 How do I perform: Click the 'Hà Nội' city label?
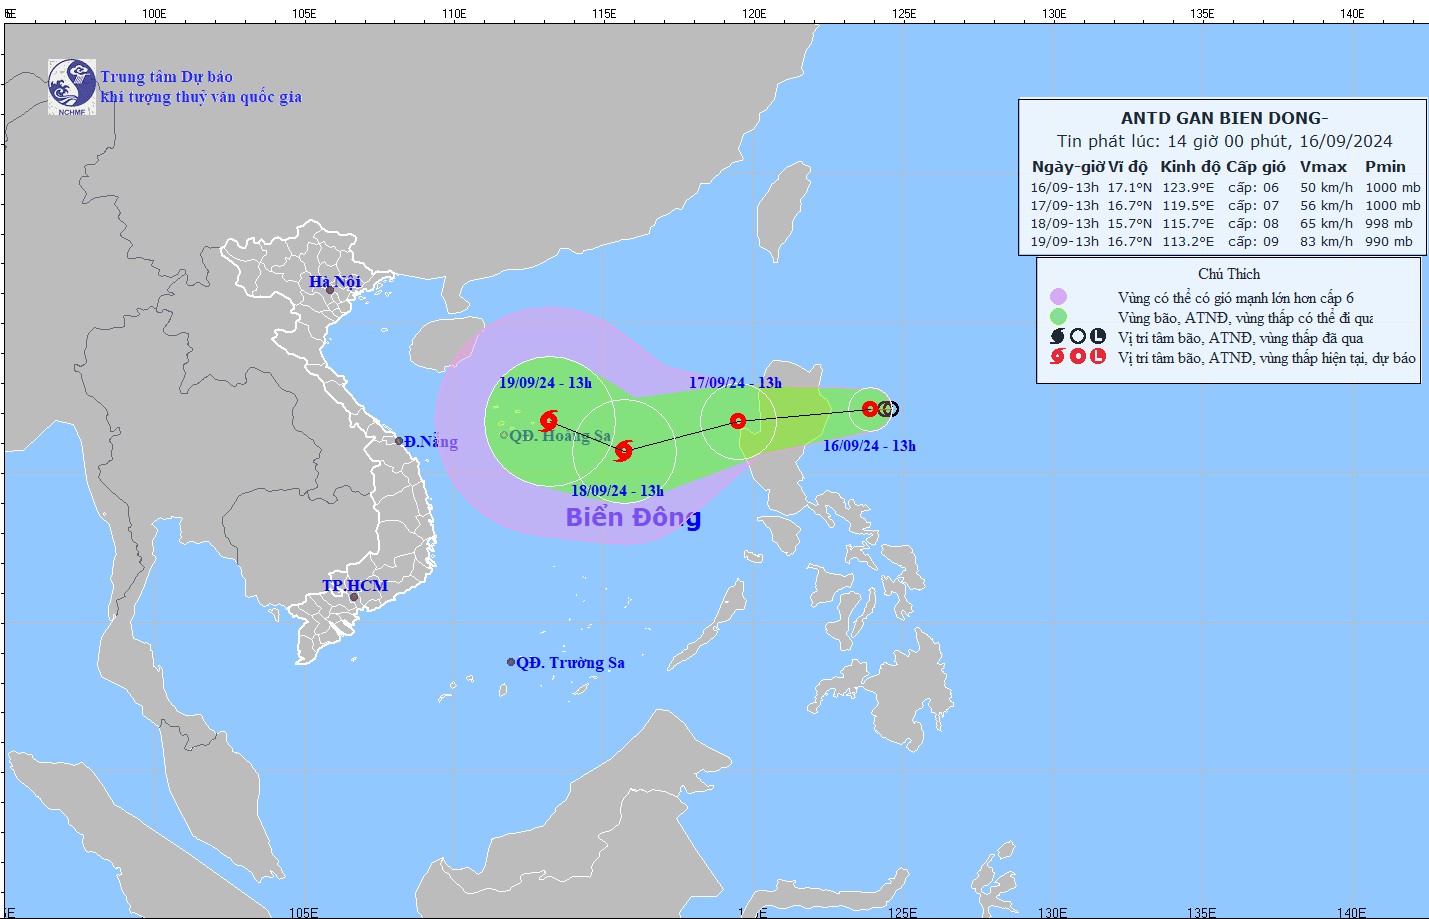pos(335,282)
